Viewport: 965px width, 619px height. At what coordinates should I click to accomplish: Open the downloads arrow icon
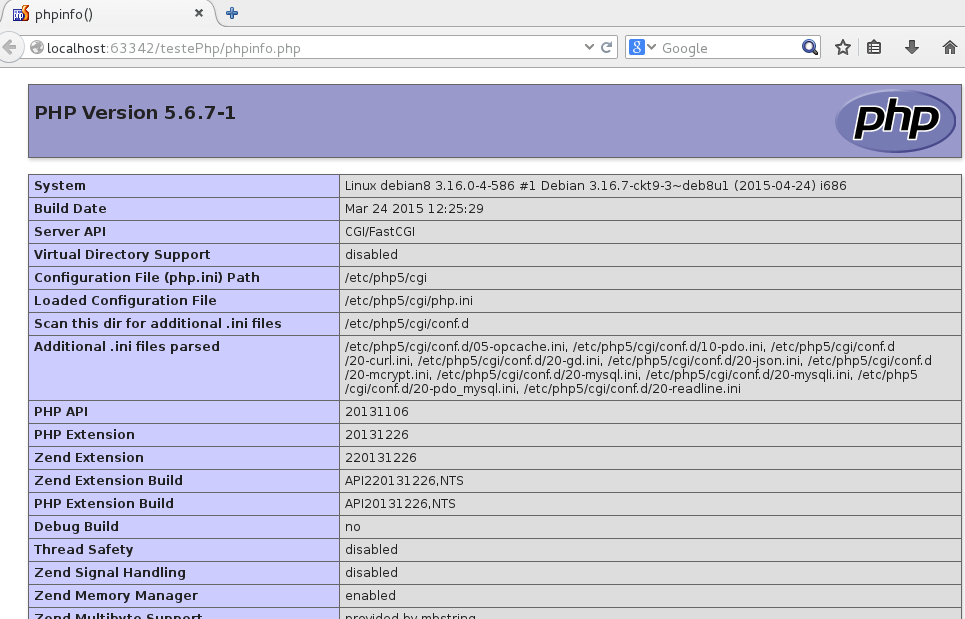tap(911, 47)
